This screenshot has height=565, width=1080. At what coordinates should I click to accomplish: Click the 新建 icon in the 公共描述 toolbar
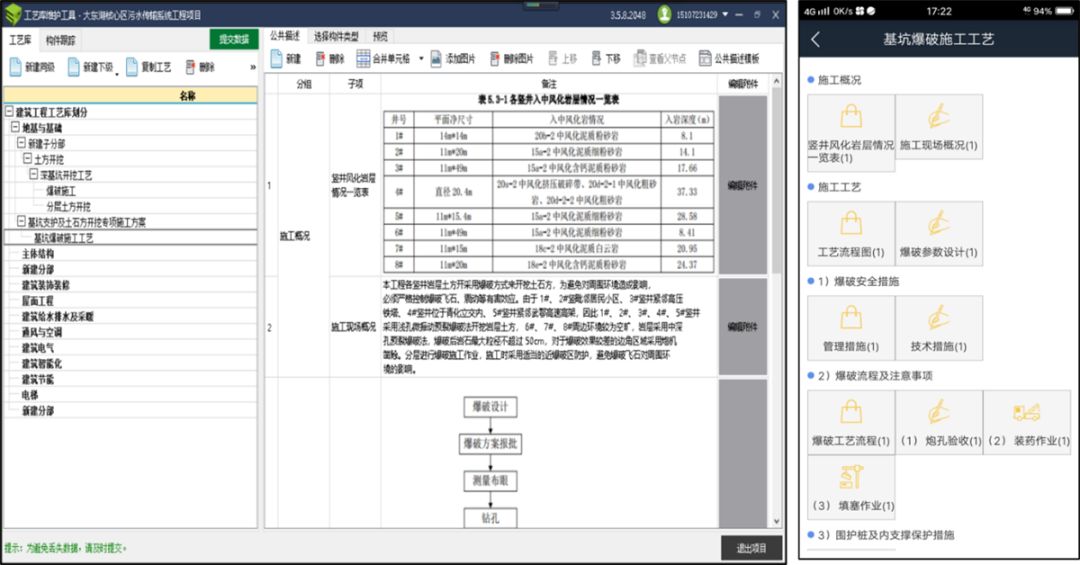pos(276,59)
